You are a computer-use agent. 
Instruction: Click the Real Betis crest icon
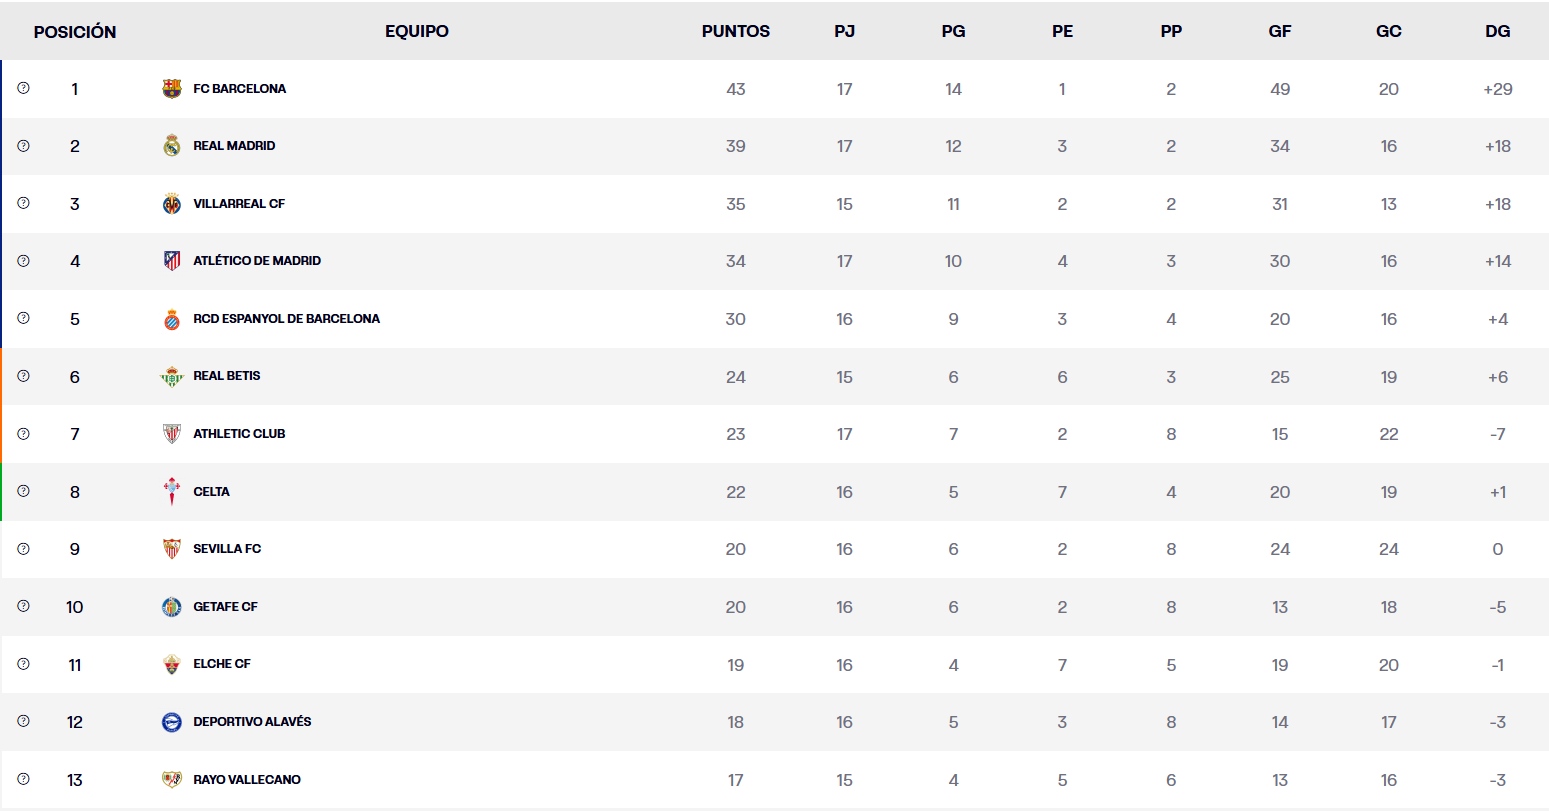pyautogui.click(x=172, y=377)
